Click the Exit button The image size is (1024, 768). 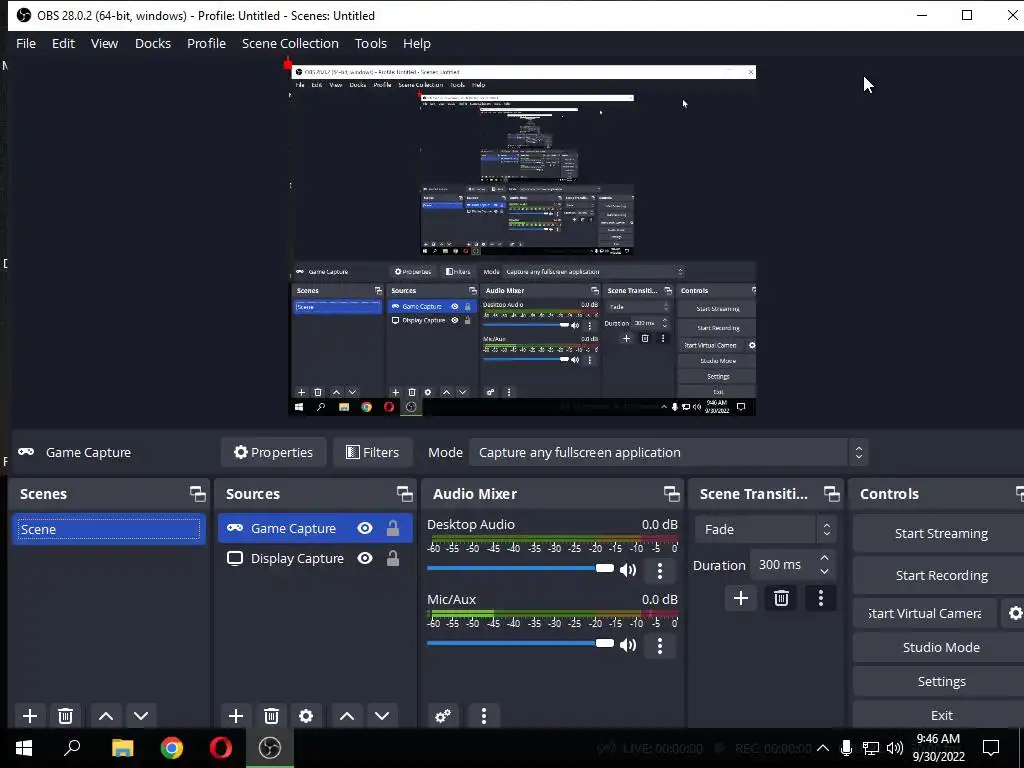940,715
